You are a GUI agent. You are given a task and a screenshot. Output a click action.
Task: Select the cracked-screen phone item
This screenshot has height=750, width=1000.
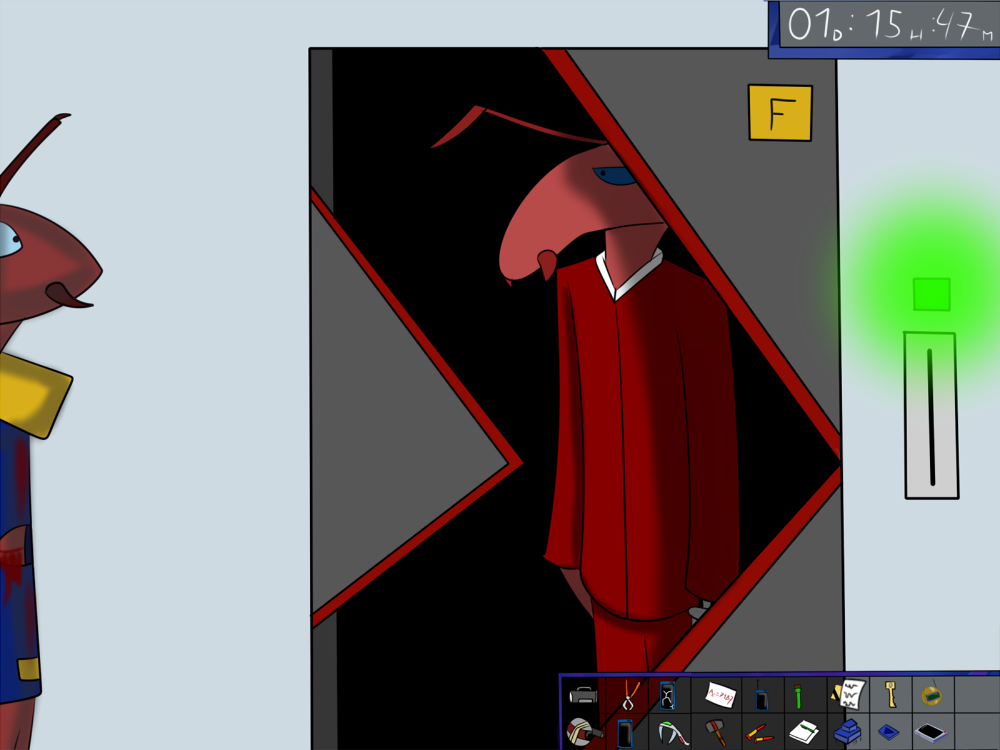[x=667, y=694]
